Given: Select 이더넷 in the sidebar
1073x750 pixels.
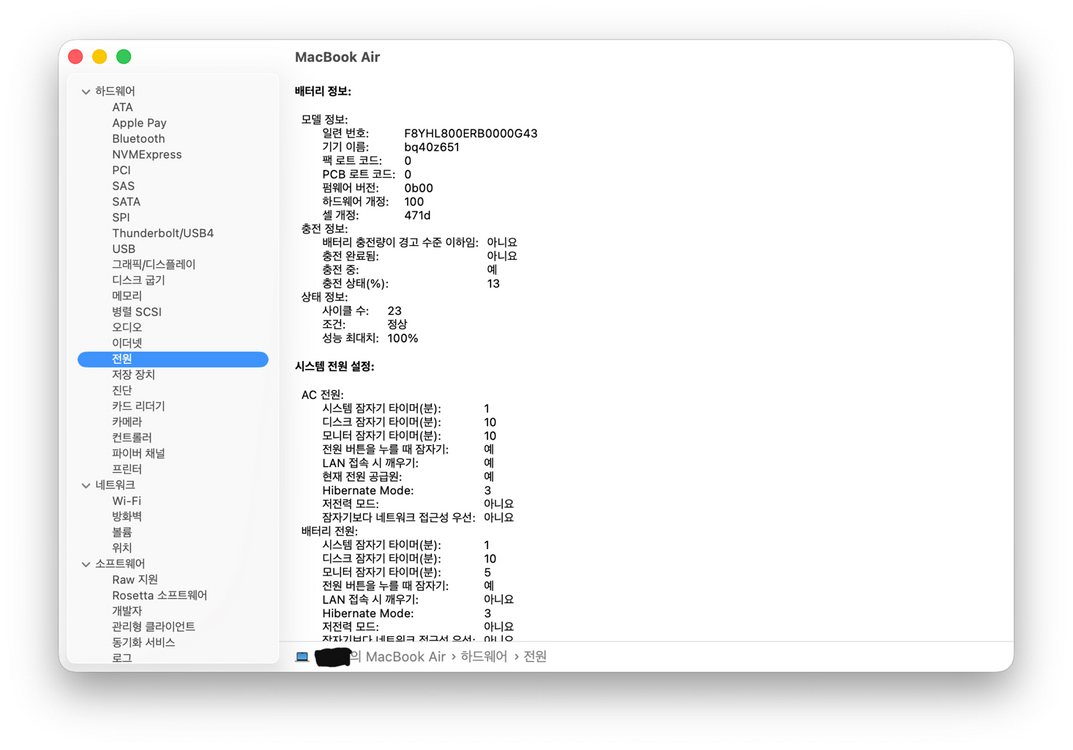Looking at the screenshot, I should [x=127, y=343].
